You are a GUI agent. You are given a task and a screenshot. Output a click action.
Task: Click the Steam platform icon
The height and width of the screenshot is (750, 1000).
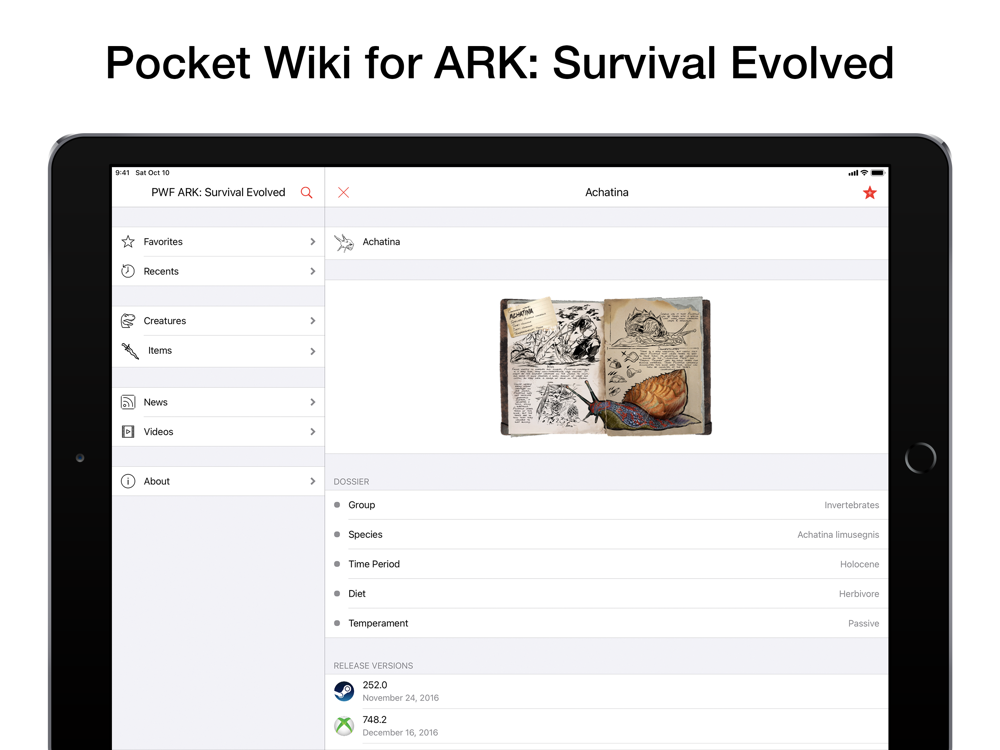(344, 691)
